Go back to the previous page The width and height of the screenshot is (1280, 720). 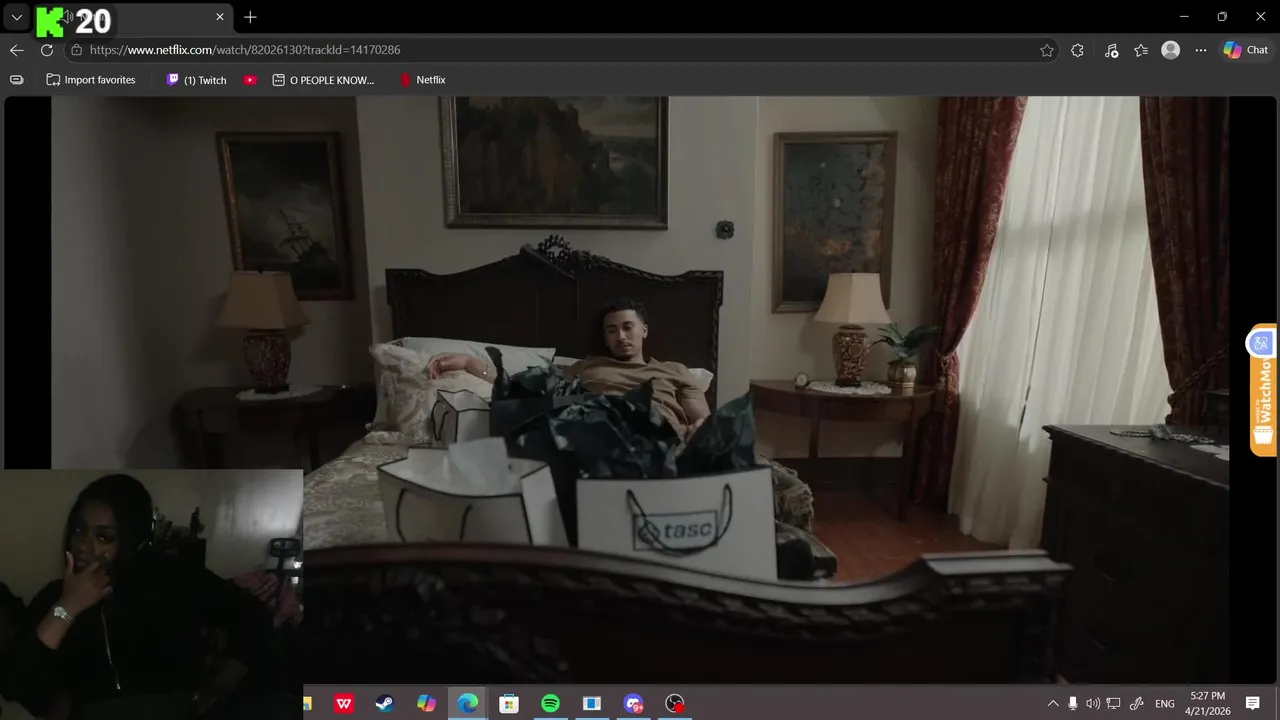point(16,50)
